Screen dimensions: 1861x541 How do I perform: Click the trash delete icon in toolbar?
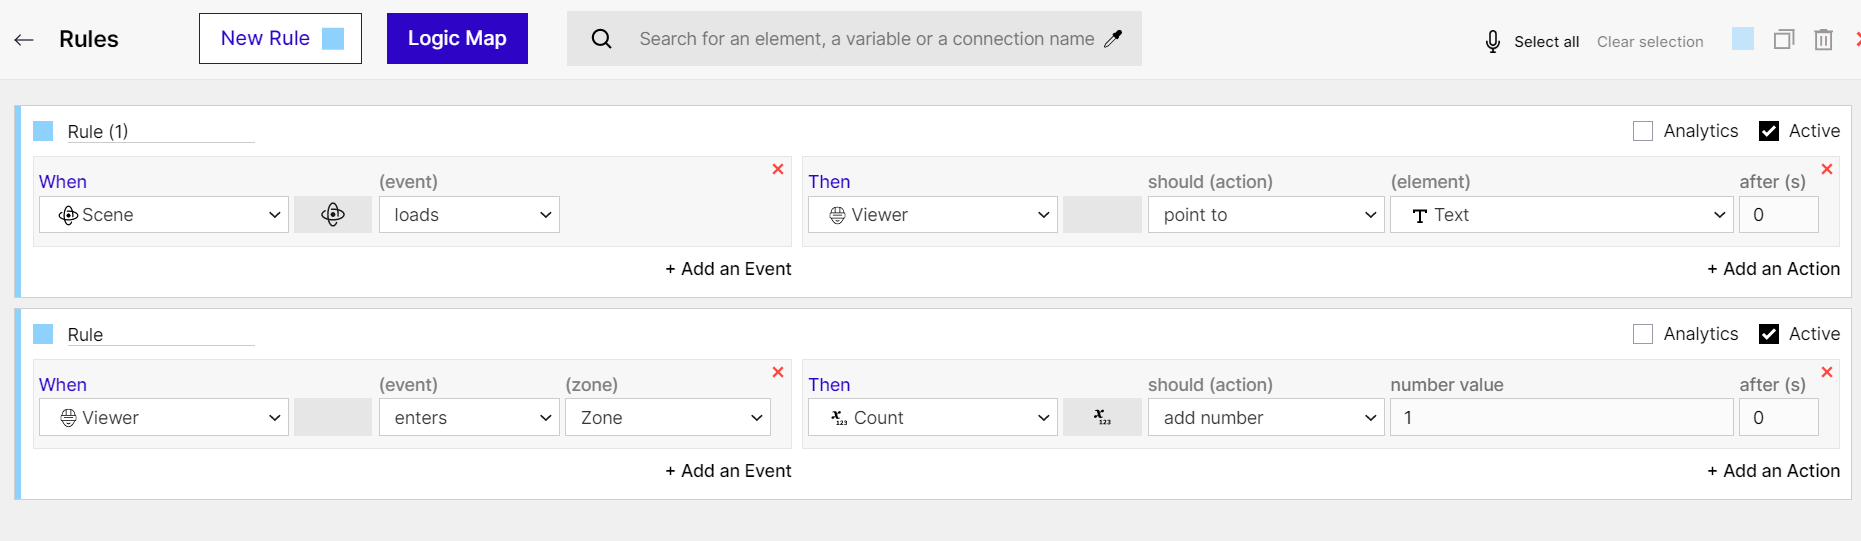[1824, 40]
